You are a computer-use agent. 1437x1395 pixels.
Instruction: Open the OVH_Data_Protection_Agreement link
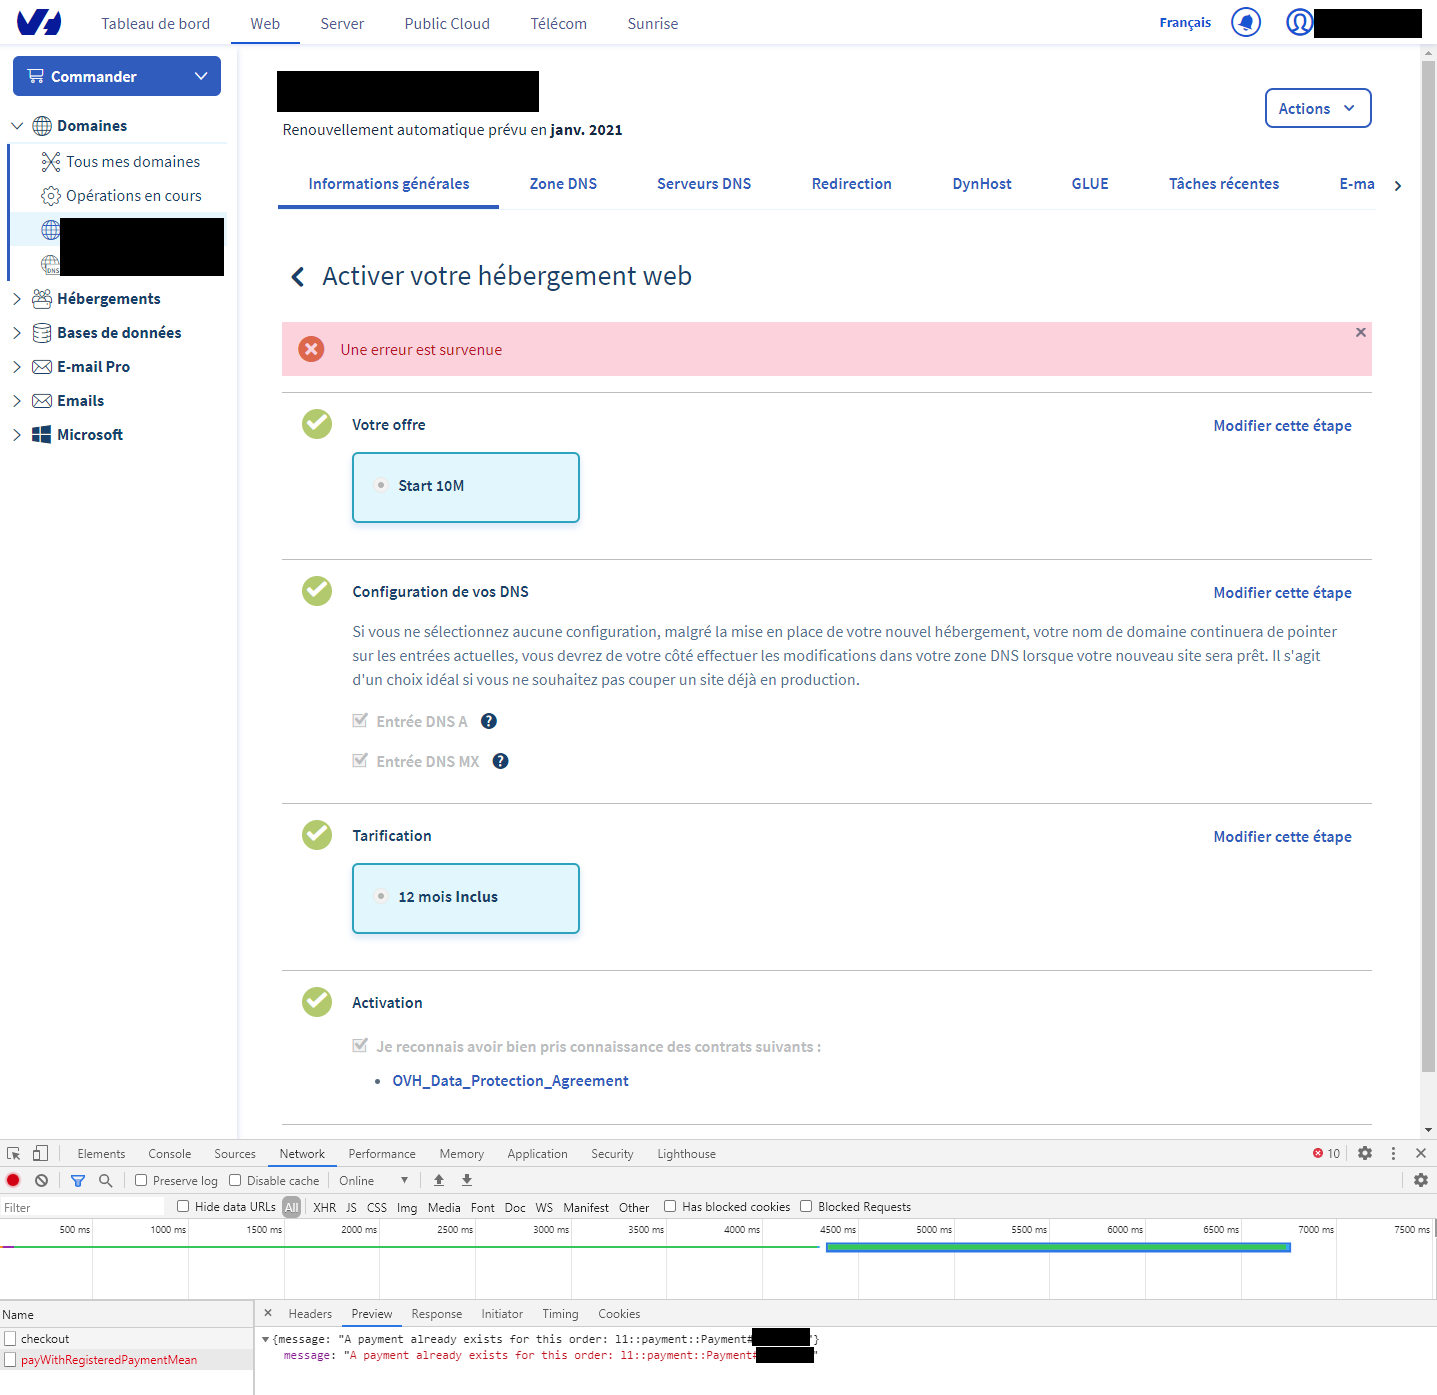pos(510,1081)
